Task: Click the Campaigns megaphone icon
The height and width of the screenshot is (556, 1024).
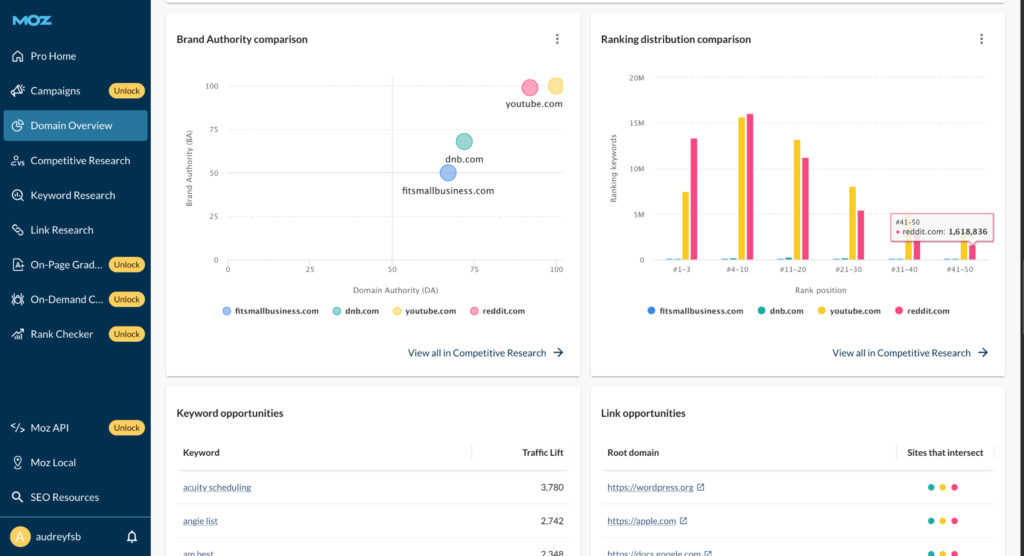Action: tap(18, 91)
